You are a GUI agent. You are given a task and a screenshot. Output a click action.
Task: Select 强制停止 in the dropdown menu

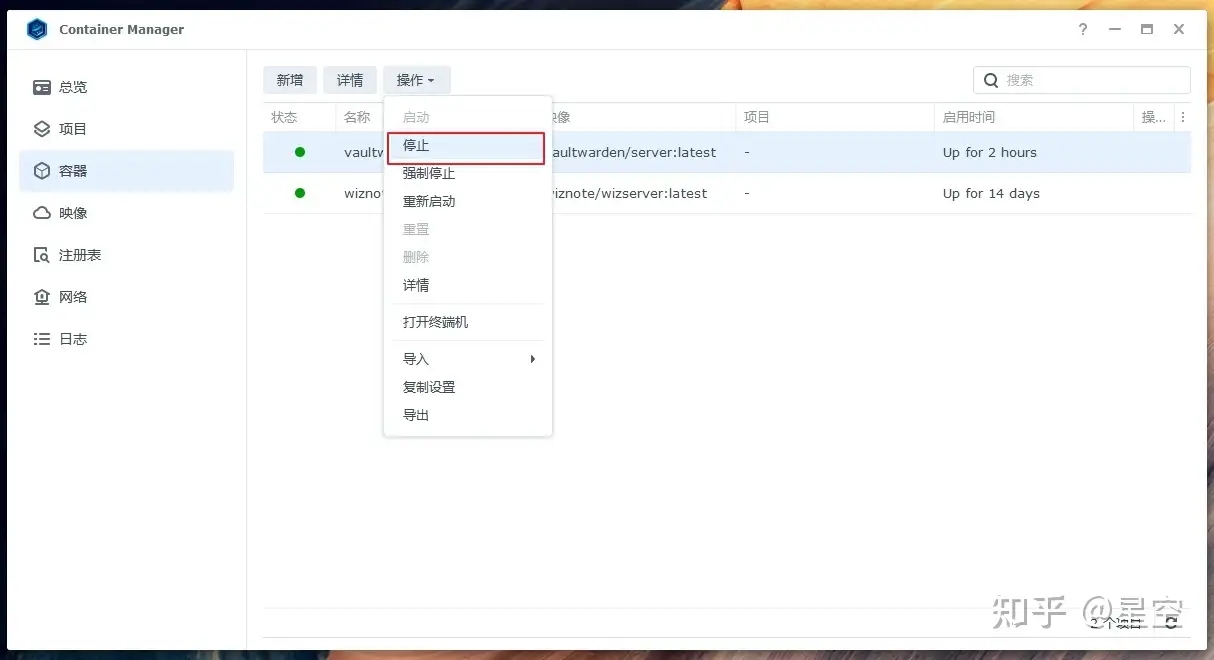tap(429, 174)
